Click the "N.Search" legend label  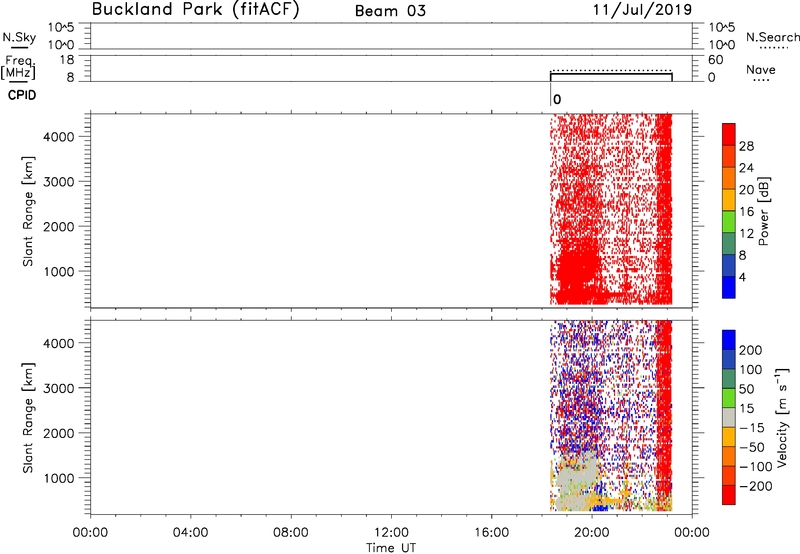pyautogui.click(x=772, y=37)
